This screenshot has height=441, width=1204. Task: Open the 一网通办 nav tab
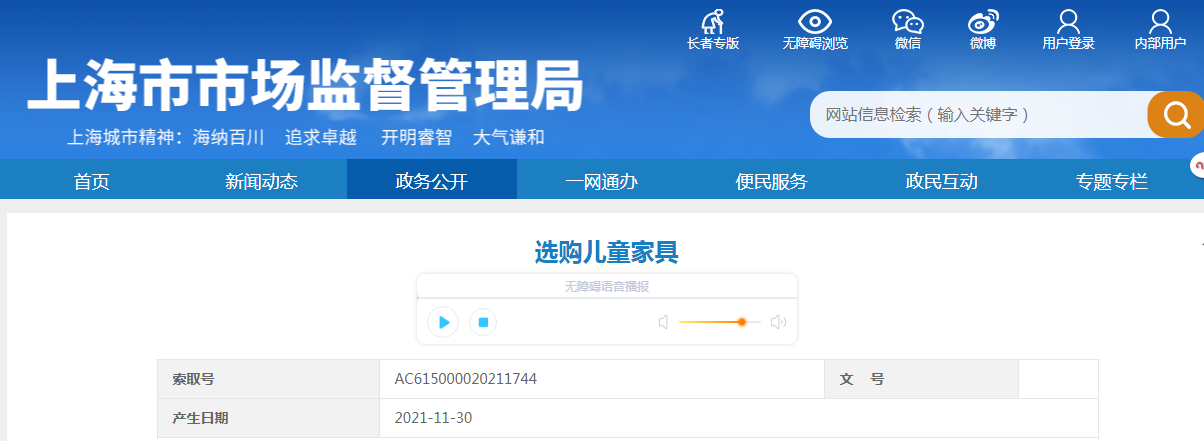click(x=602, y=182)
